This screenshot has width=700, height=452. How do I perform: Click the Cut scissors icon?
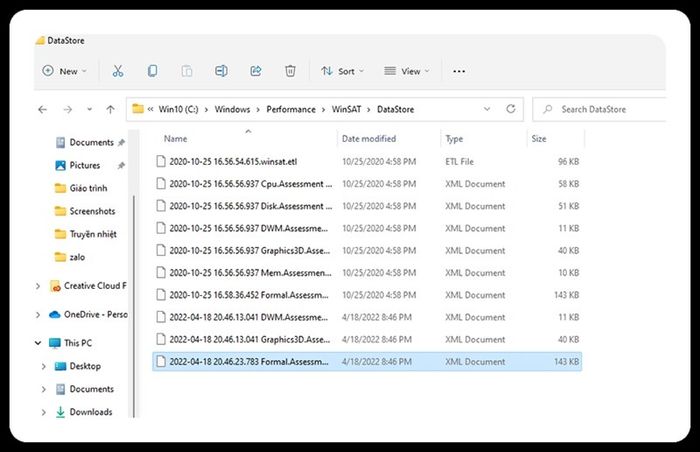[117, 71]
